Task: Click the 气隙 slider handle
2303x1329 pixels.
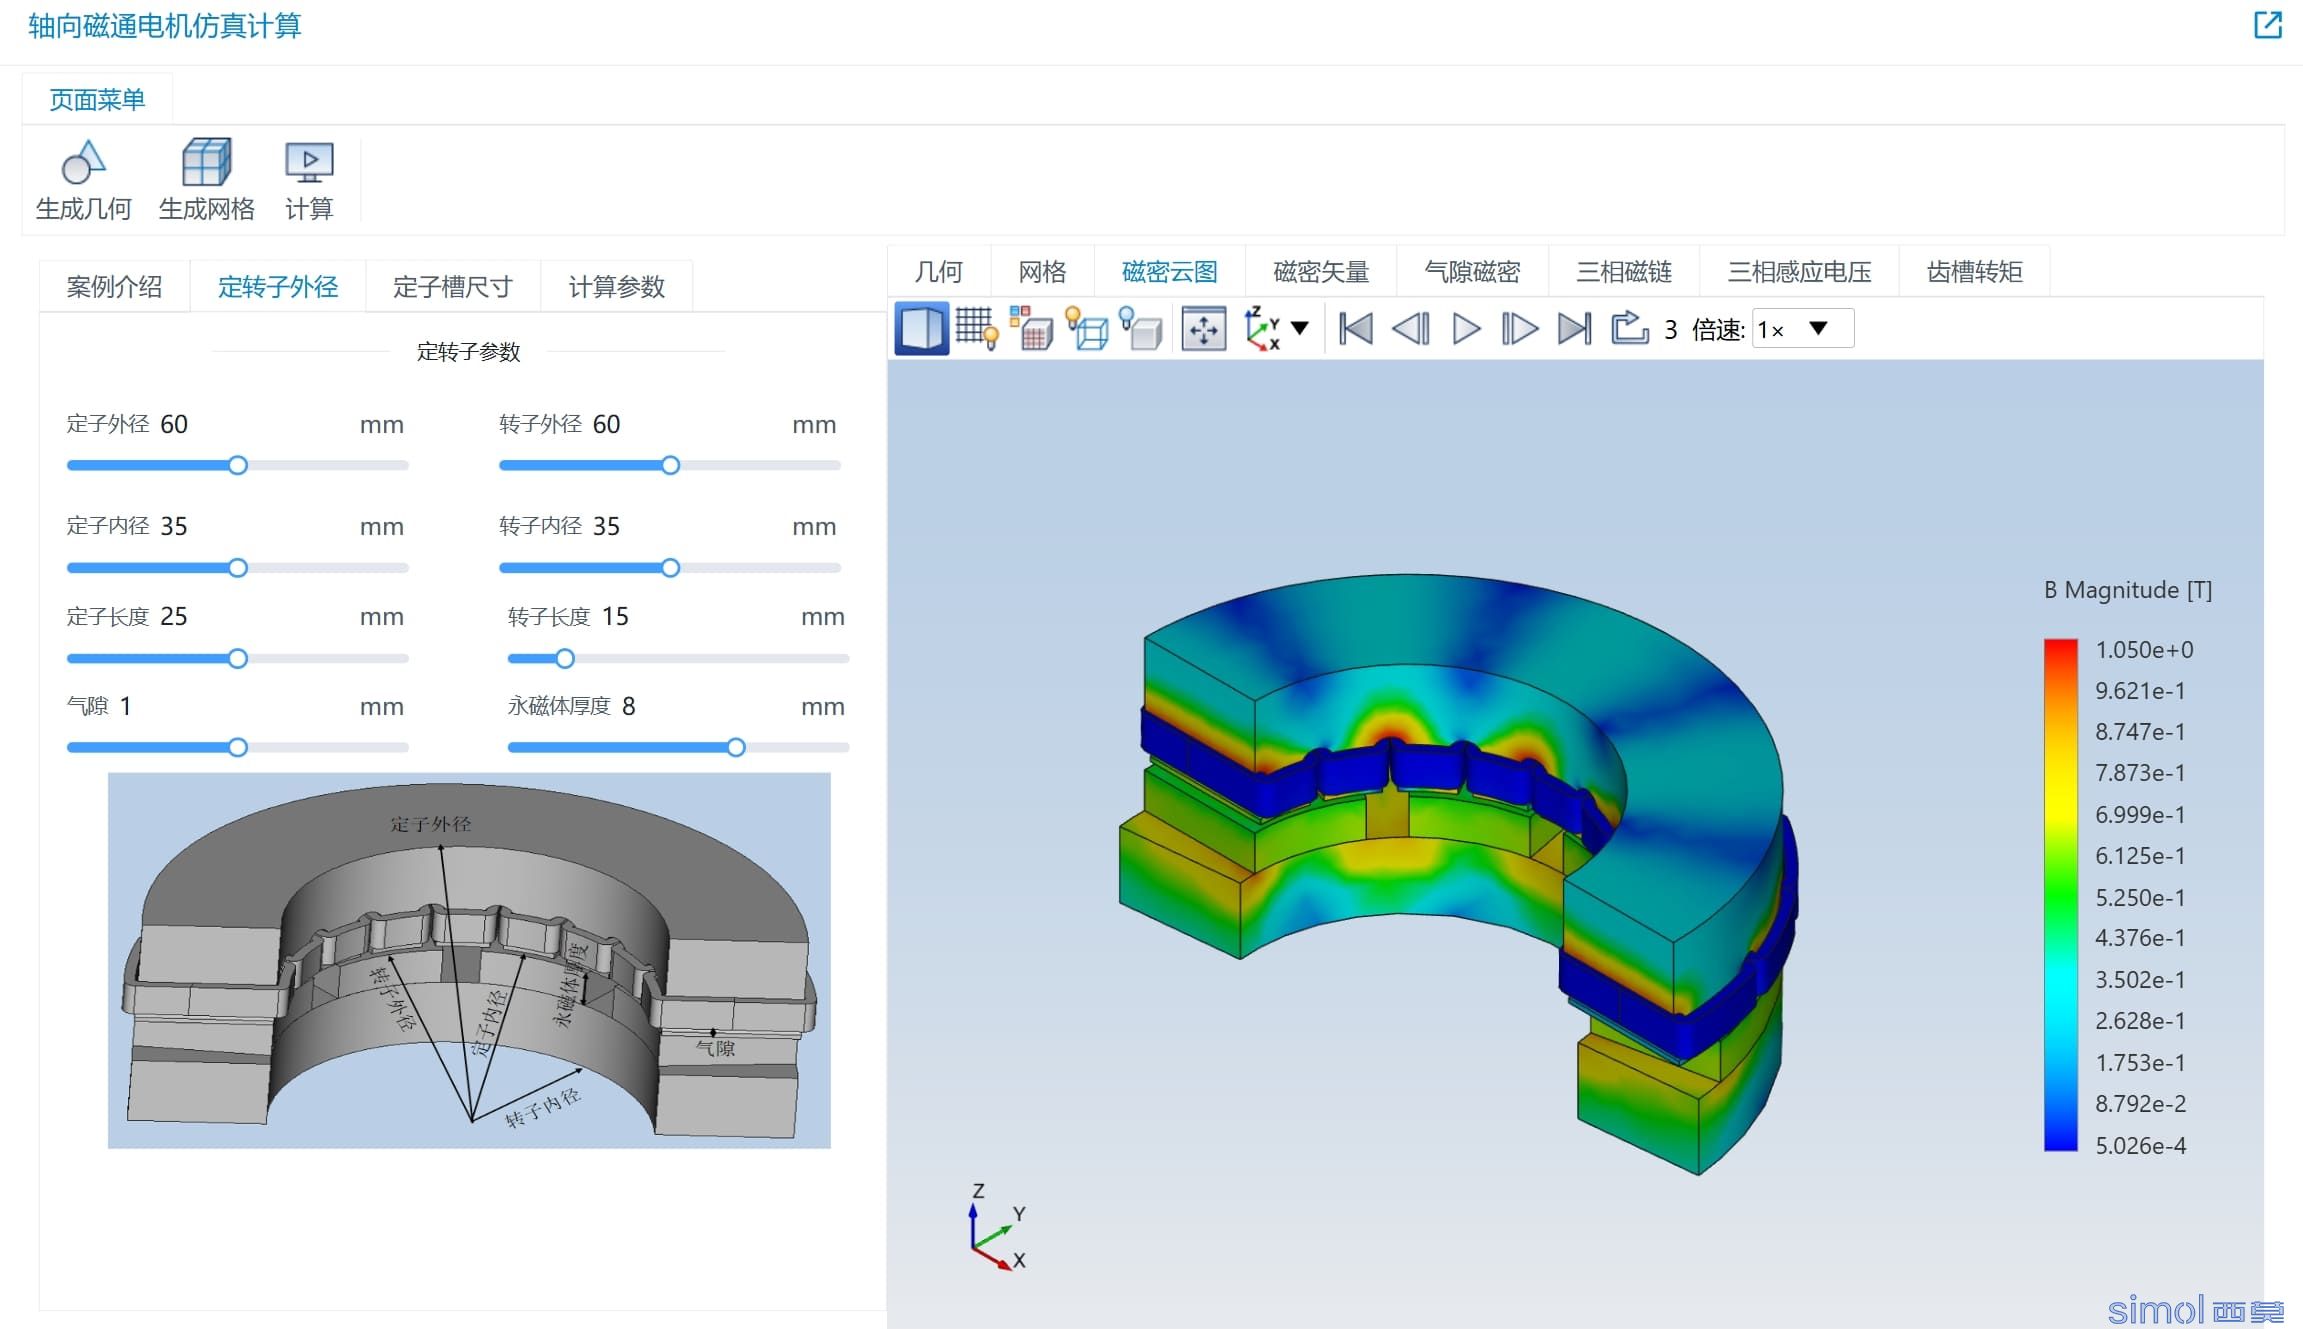Action: tap(238, 748)
